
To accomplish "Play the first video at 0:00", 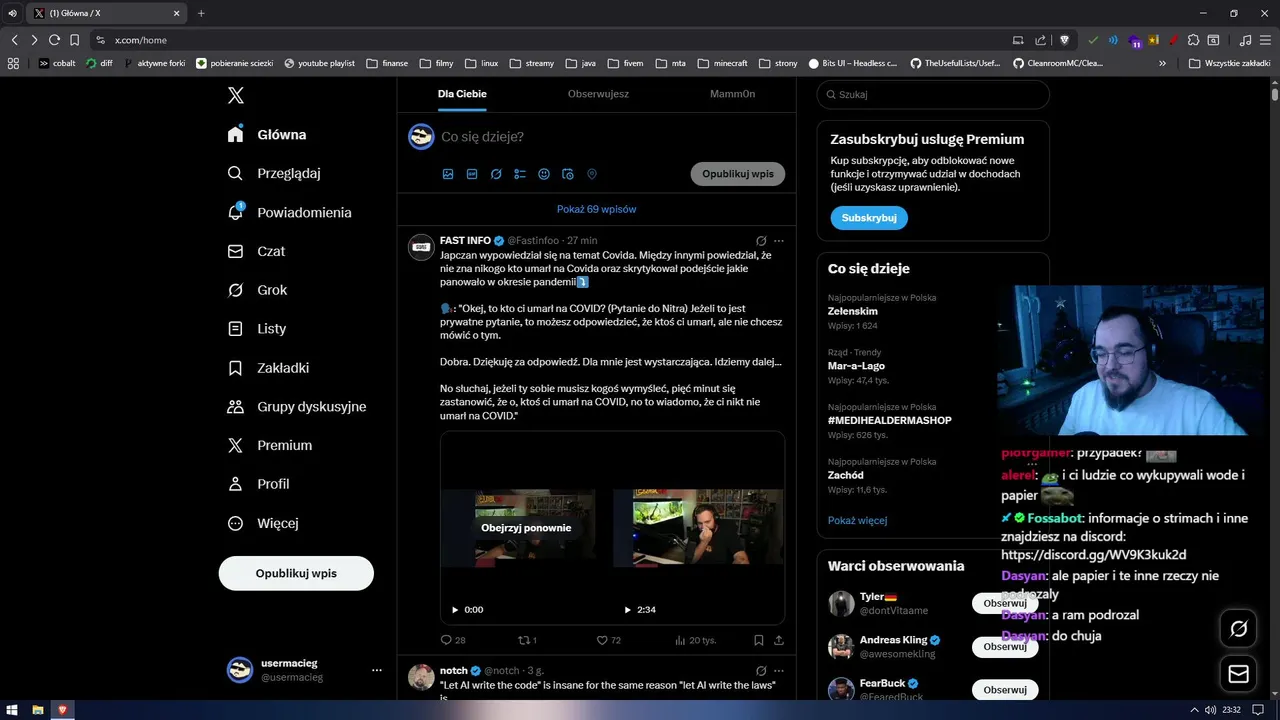I will pos(455,609).
